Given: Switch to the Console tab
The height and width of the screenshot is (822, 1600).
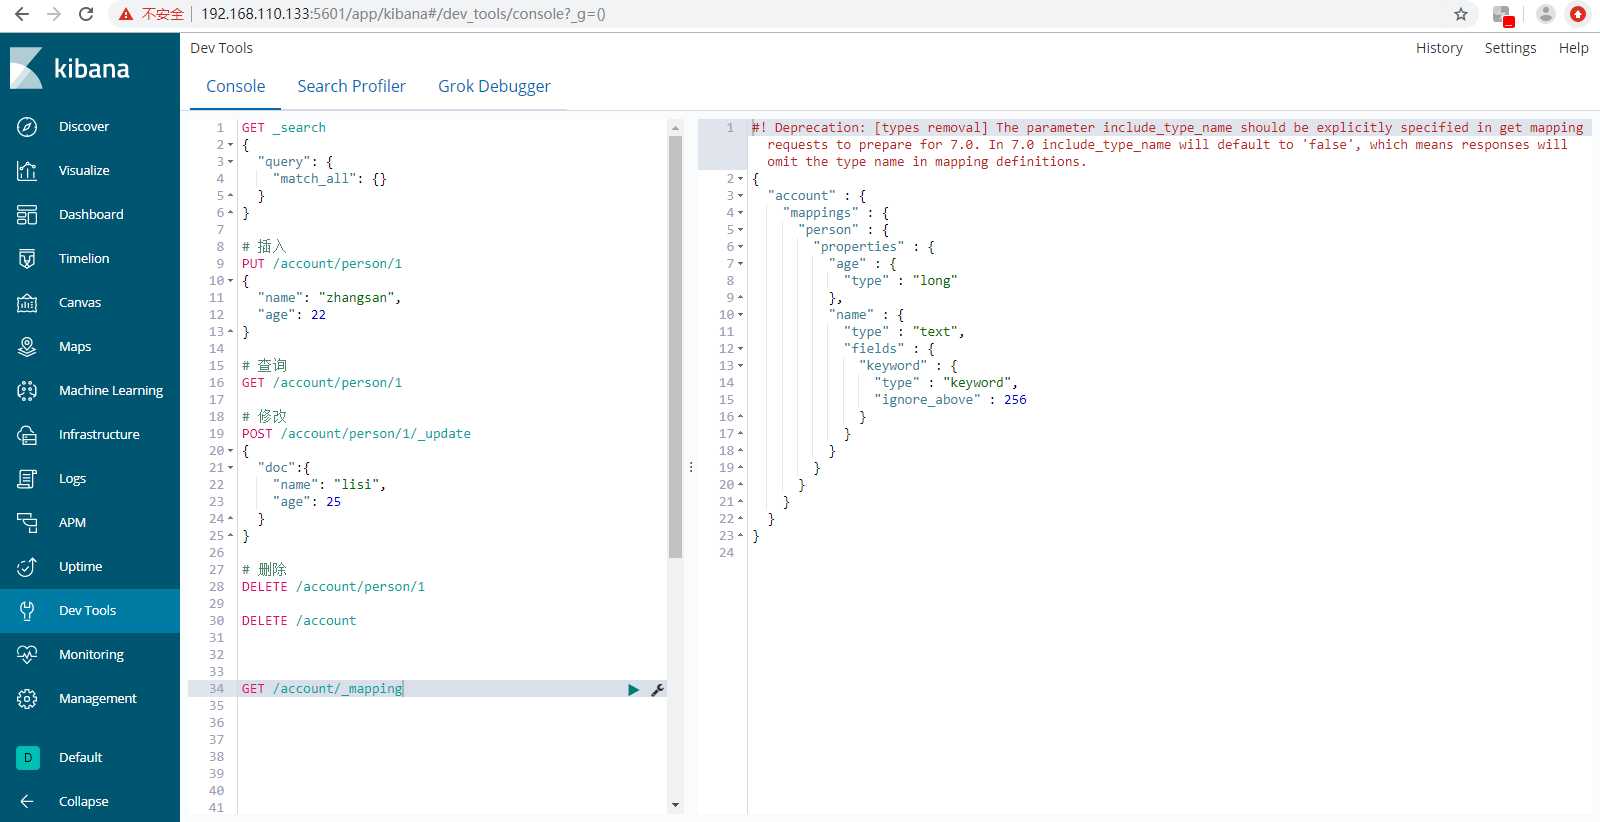Looking at the screenshot, I should [235, 87].
